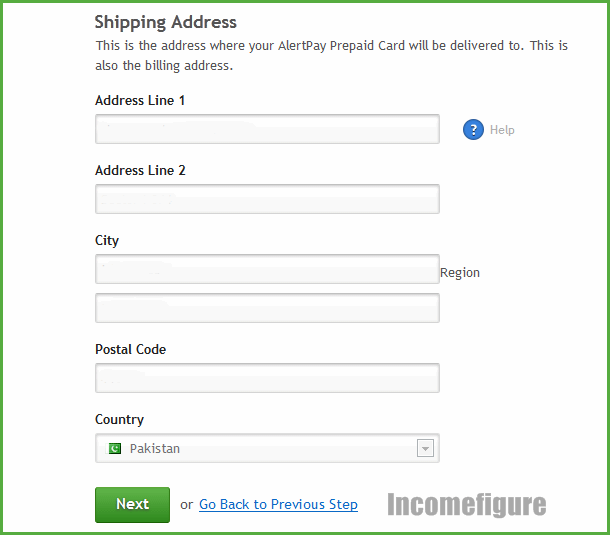
Task: Click the Pakistan flag icon in Country field
Action: tap(115, 449)
